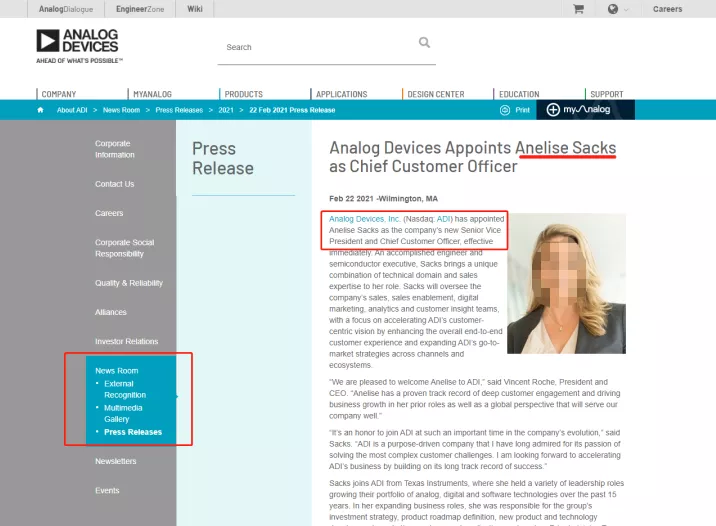Click the About ADI breadcrumb

[72, 110]
